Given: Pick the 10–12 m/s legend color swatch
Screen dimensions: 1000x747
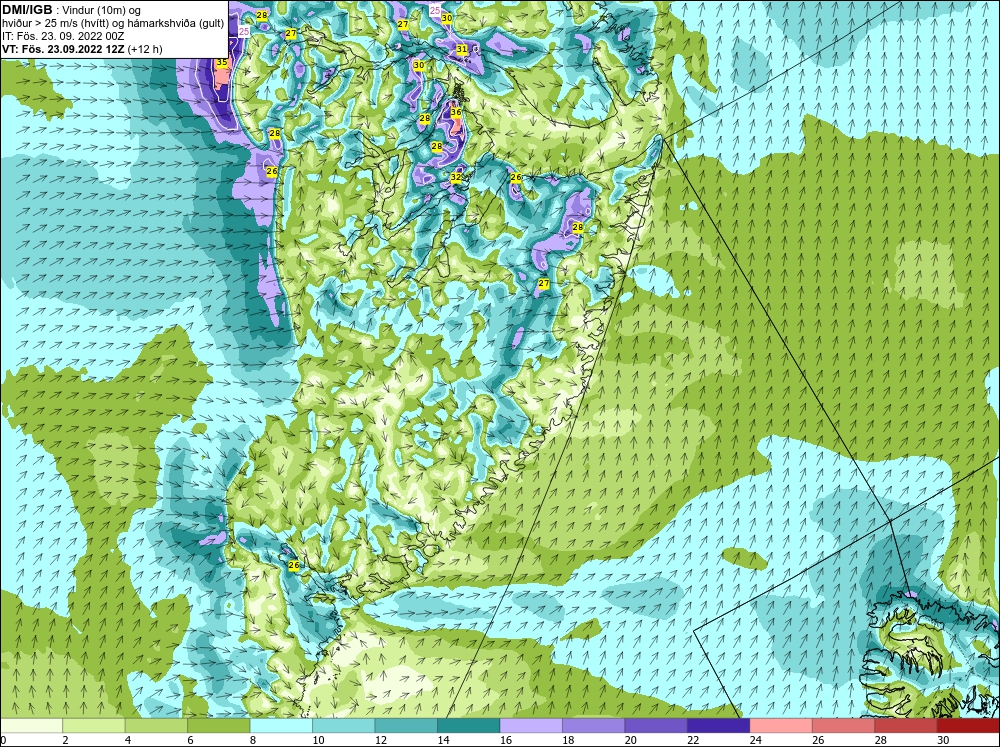Looking at the screenshot, I should pos(344,725).
